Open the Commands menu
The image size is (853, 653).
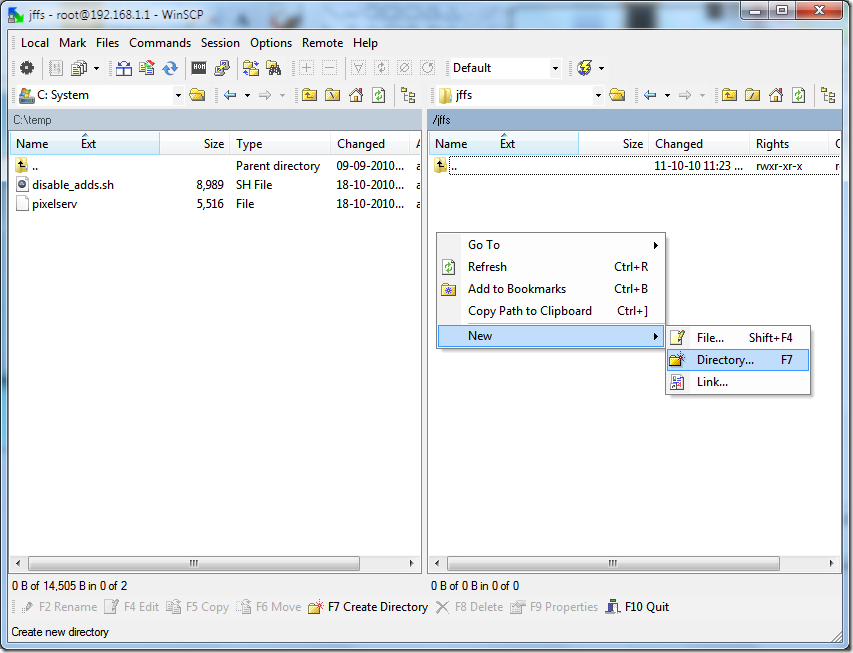[x=159, y=43]
